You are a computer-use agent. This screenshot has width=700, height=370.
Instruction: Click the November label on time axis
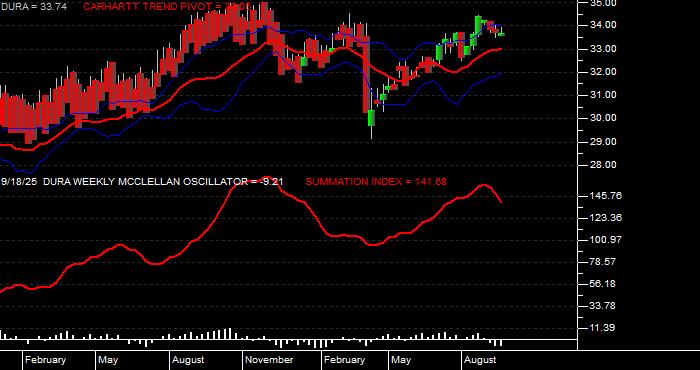coord(270,360)
